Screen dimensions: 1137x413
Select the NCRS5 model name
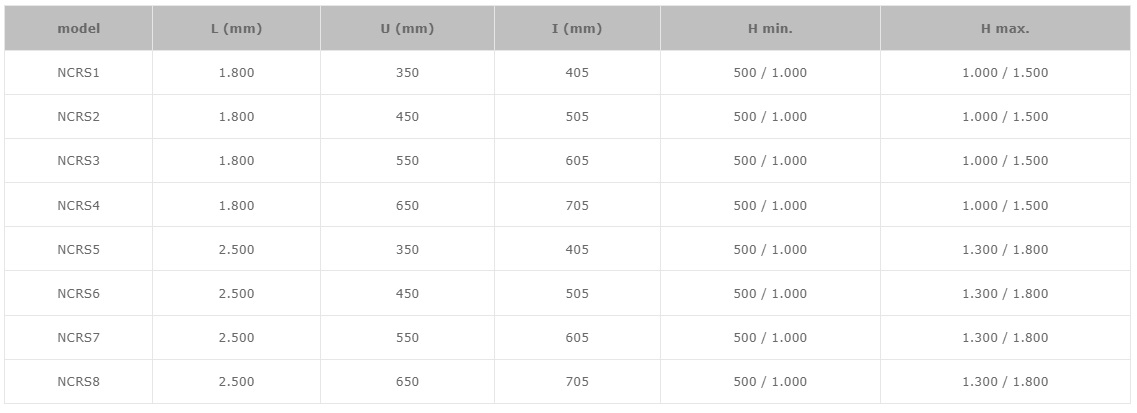click(78, 249)
